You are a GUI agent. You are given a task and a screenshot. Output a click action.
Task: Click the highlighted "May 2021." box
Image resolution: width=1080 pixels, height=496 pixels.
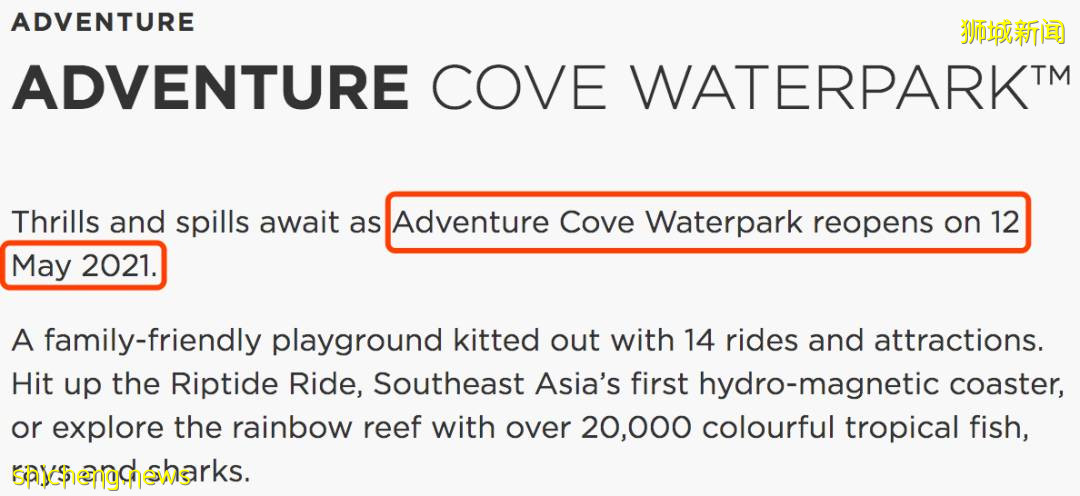[86, 267]
